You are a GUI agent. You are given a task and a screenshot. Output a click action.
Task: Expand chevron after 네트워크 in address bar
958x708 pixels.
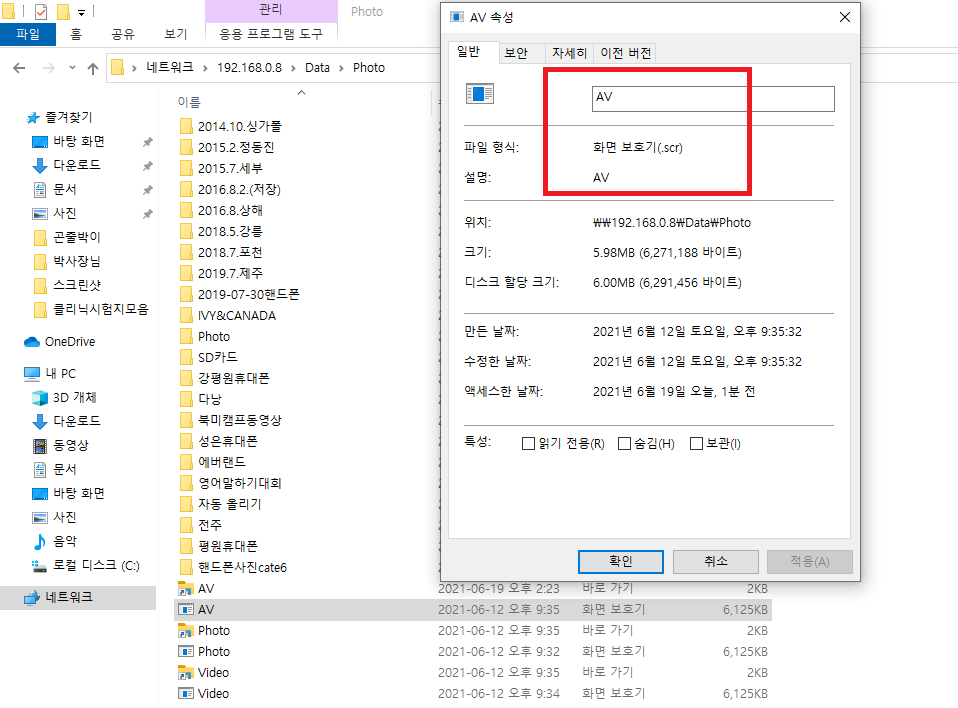coord(205,68)
